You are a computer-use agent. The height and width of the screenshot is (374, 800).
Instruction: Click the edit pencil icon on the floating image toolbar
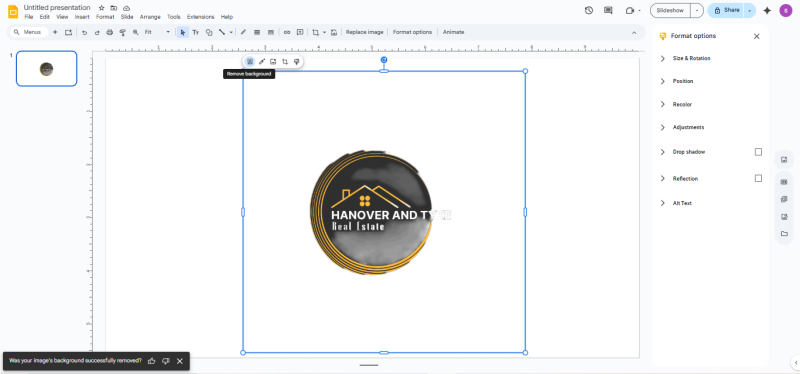[262, 62]
